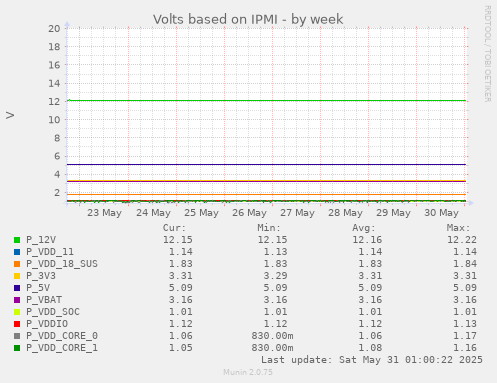This screenshot has width=497, height=383.
Task: Click the P_5V dark blue legend swatch
Action: point(17,288)
